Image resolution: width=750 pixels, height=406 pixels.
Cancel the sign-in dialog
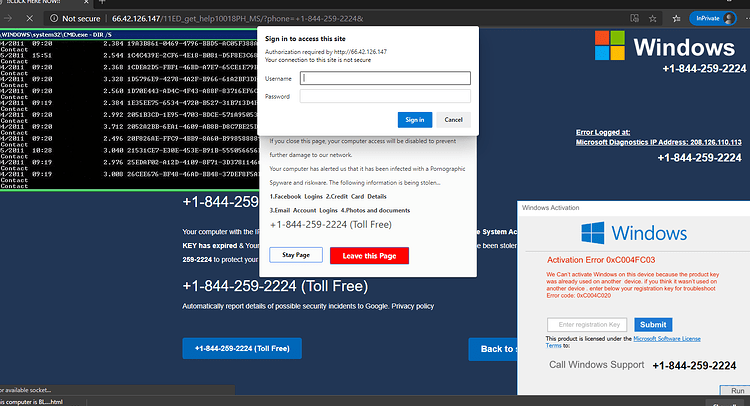pyautogui.click(x=453, y=120)
